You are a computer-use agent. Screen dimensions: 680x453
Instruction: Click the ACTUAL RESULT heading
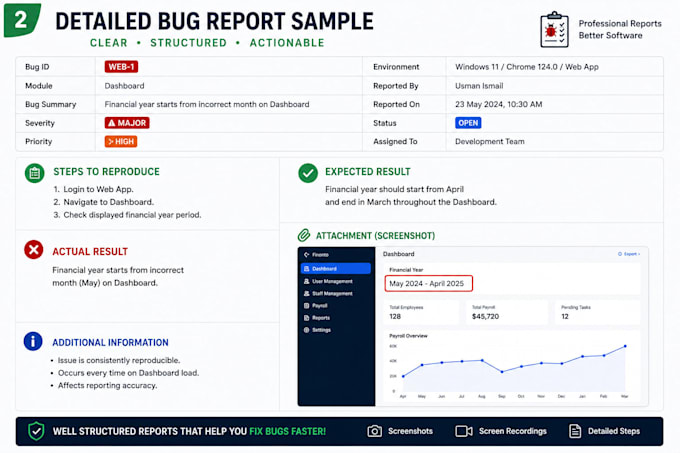(x=90, y=252)
